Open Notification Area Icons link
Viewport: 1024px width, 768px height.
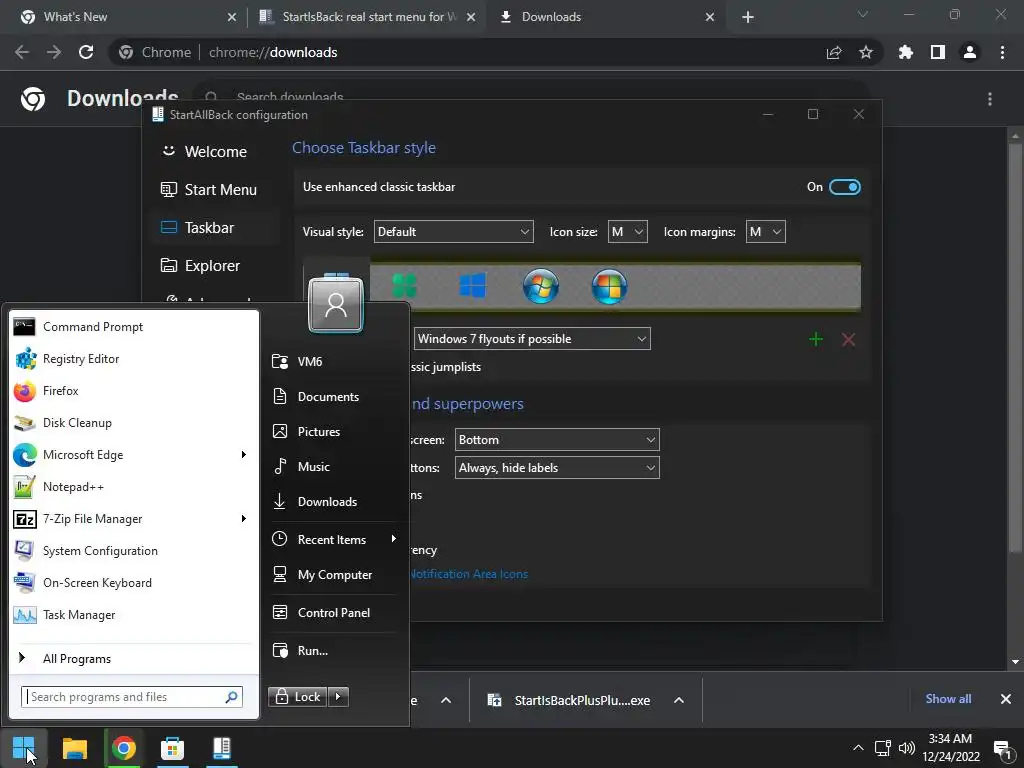(x=469, y=574)
